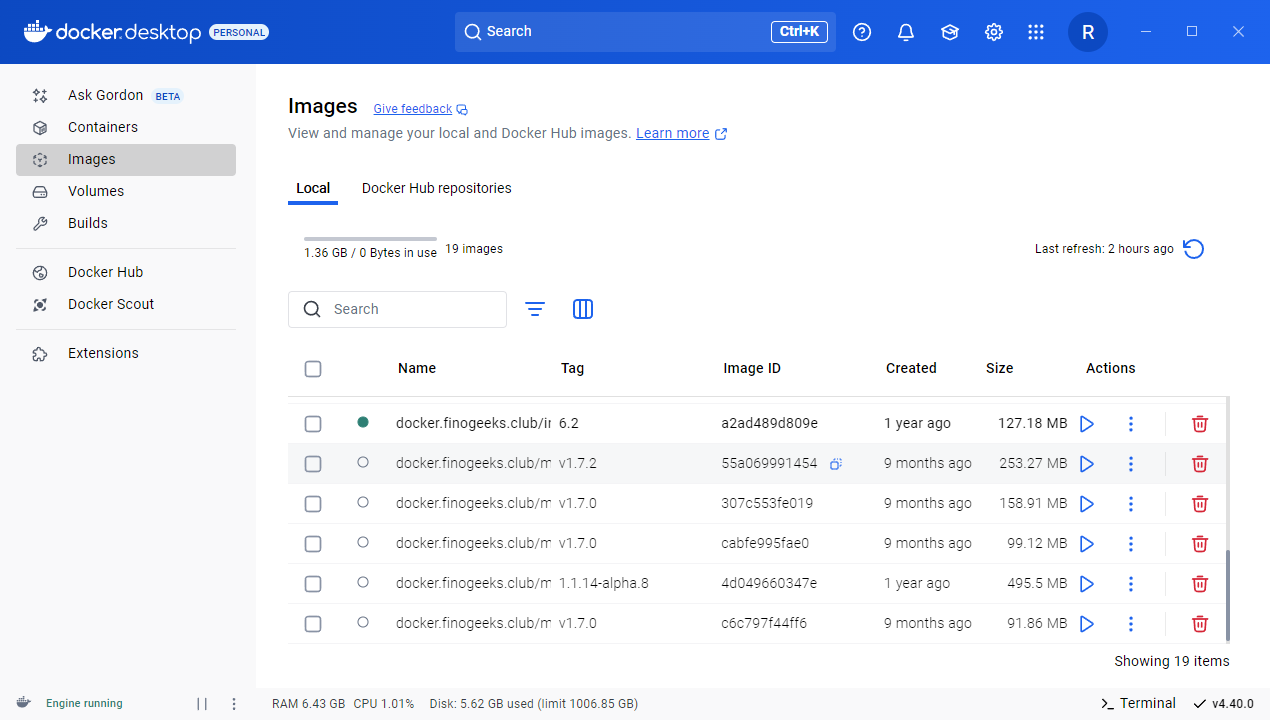Sort by the Created column header

click(x=911, y=368)
